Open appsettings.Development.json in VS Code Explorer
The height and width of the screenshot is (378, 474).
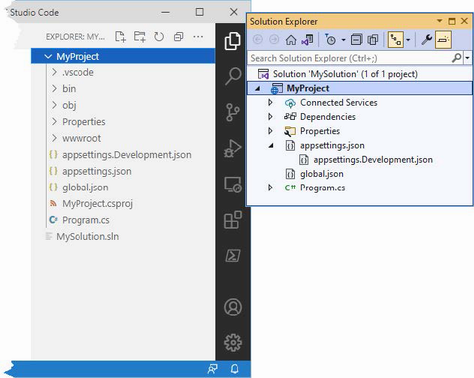click(127, 155)
